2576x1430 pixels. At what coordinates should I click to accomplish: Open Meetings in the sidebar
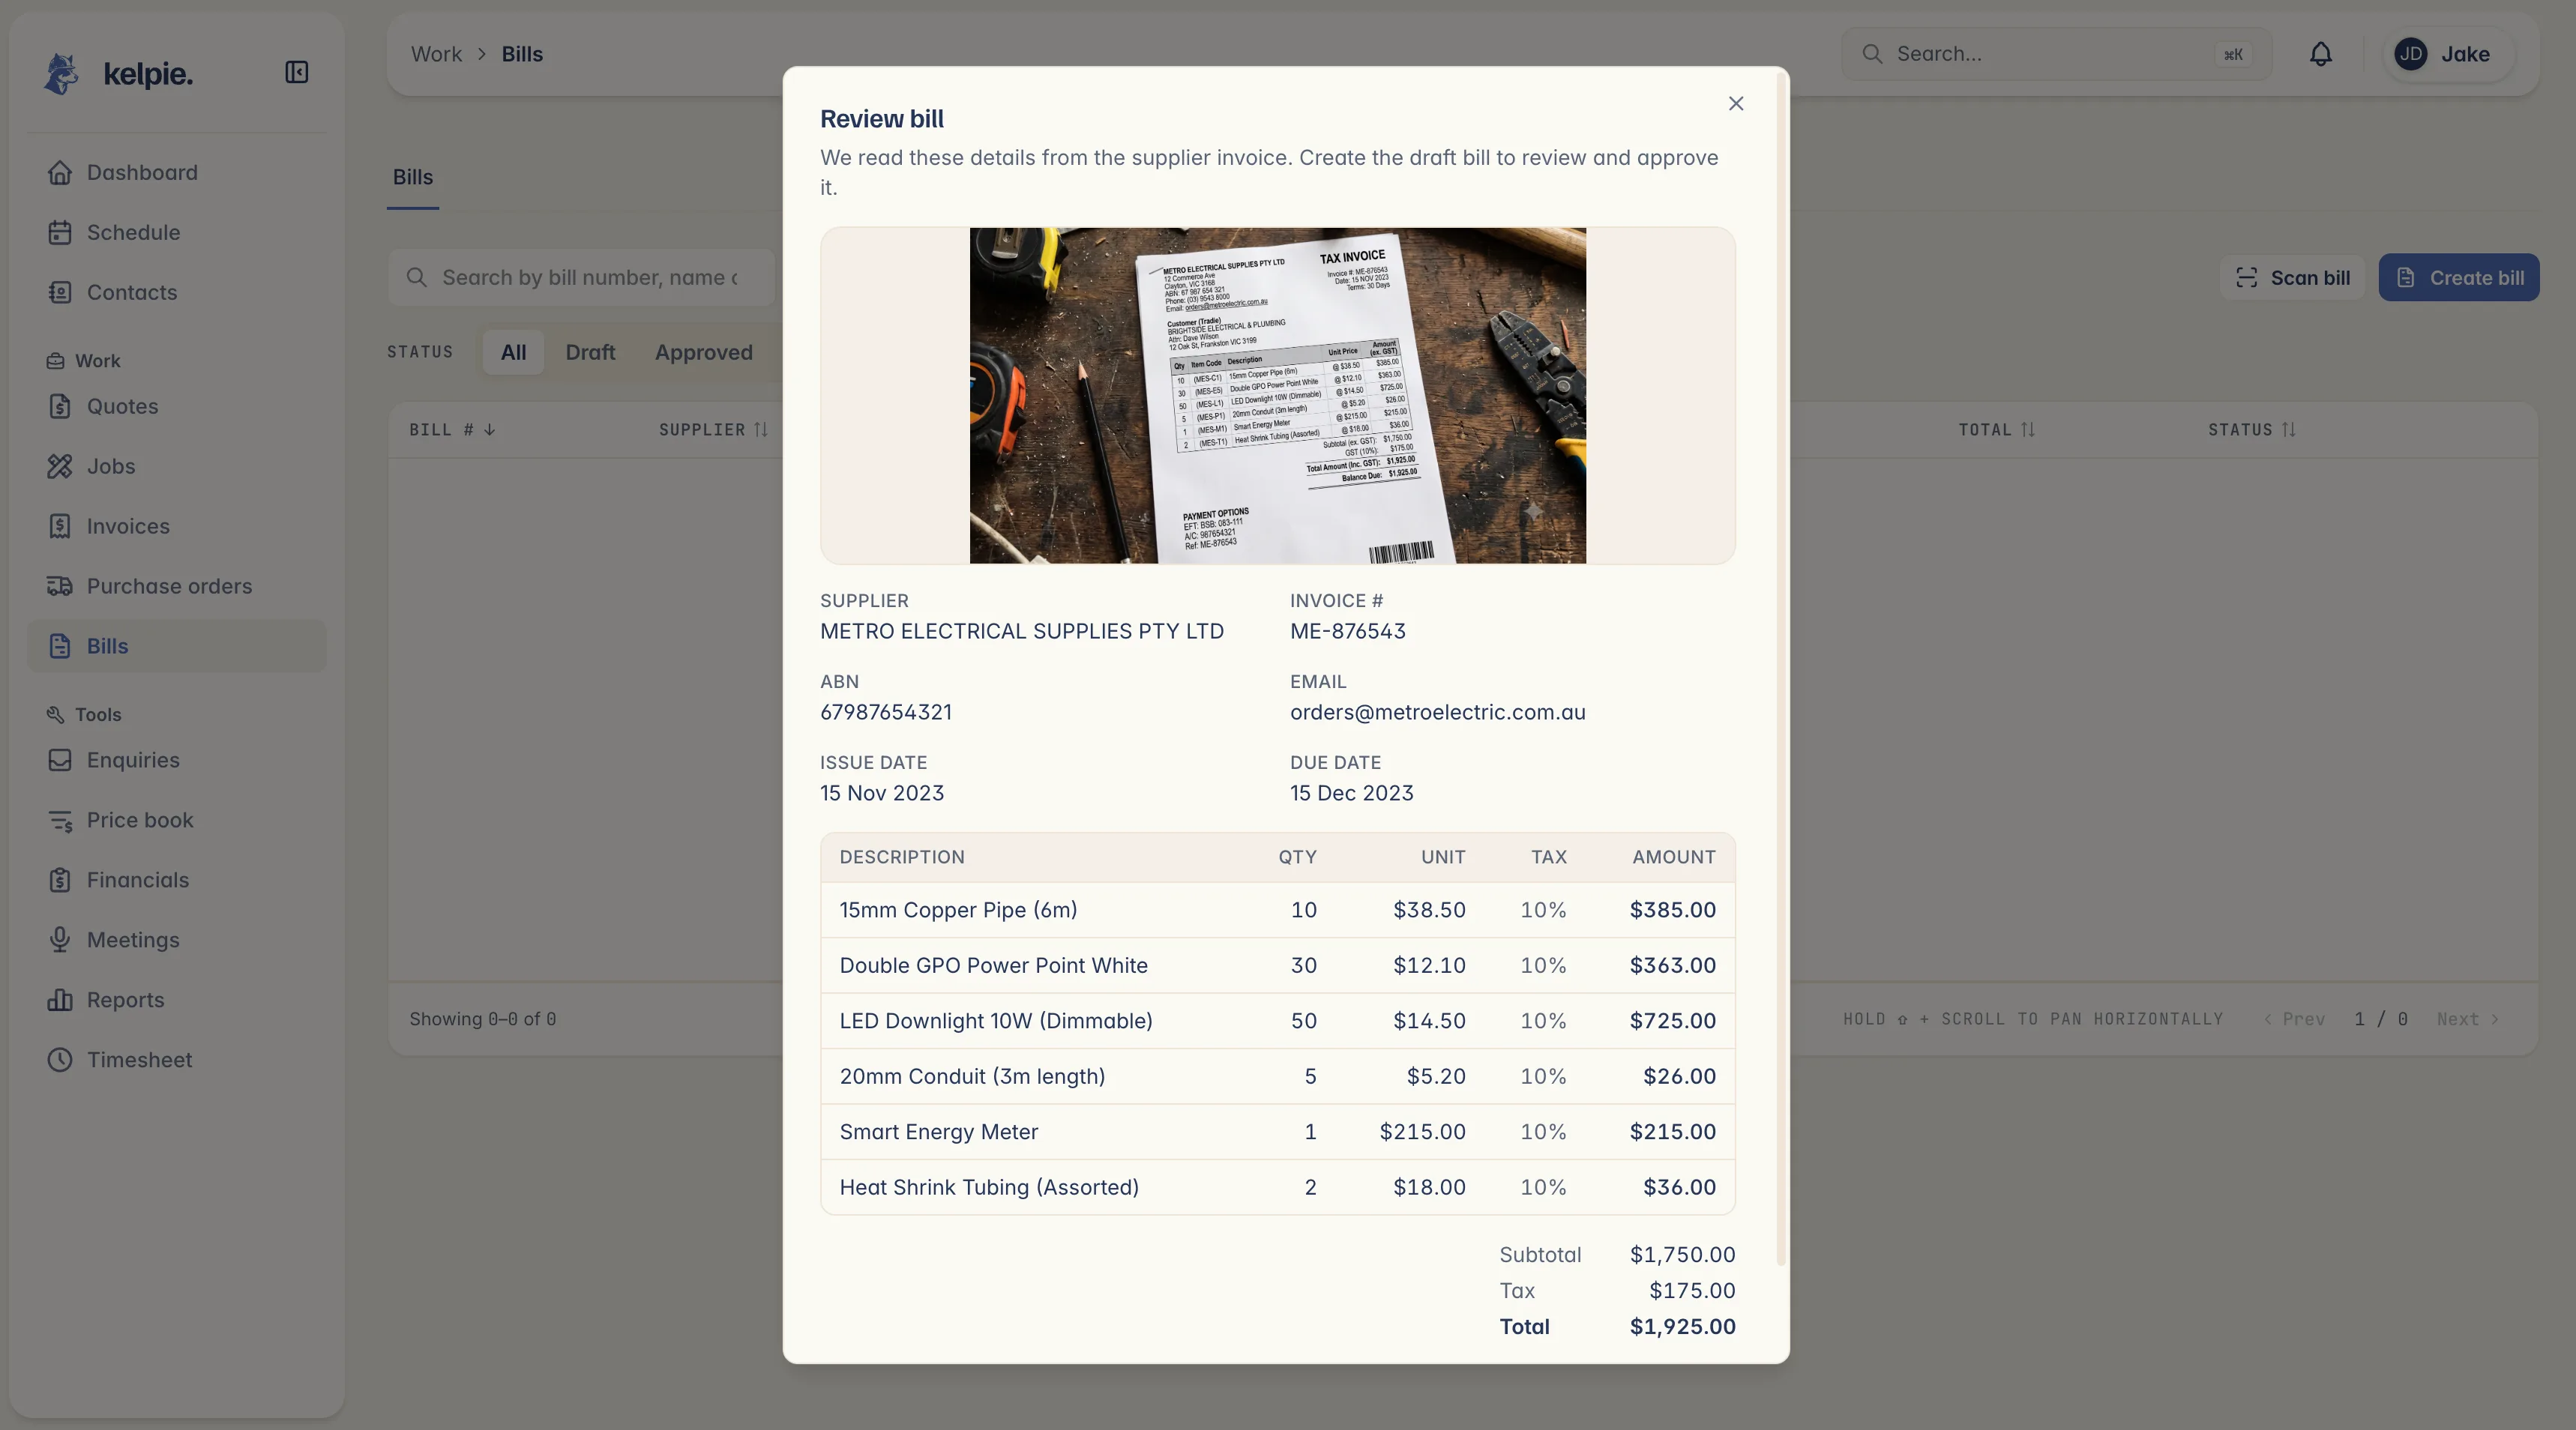pos(177,940)
